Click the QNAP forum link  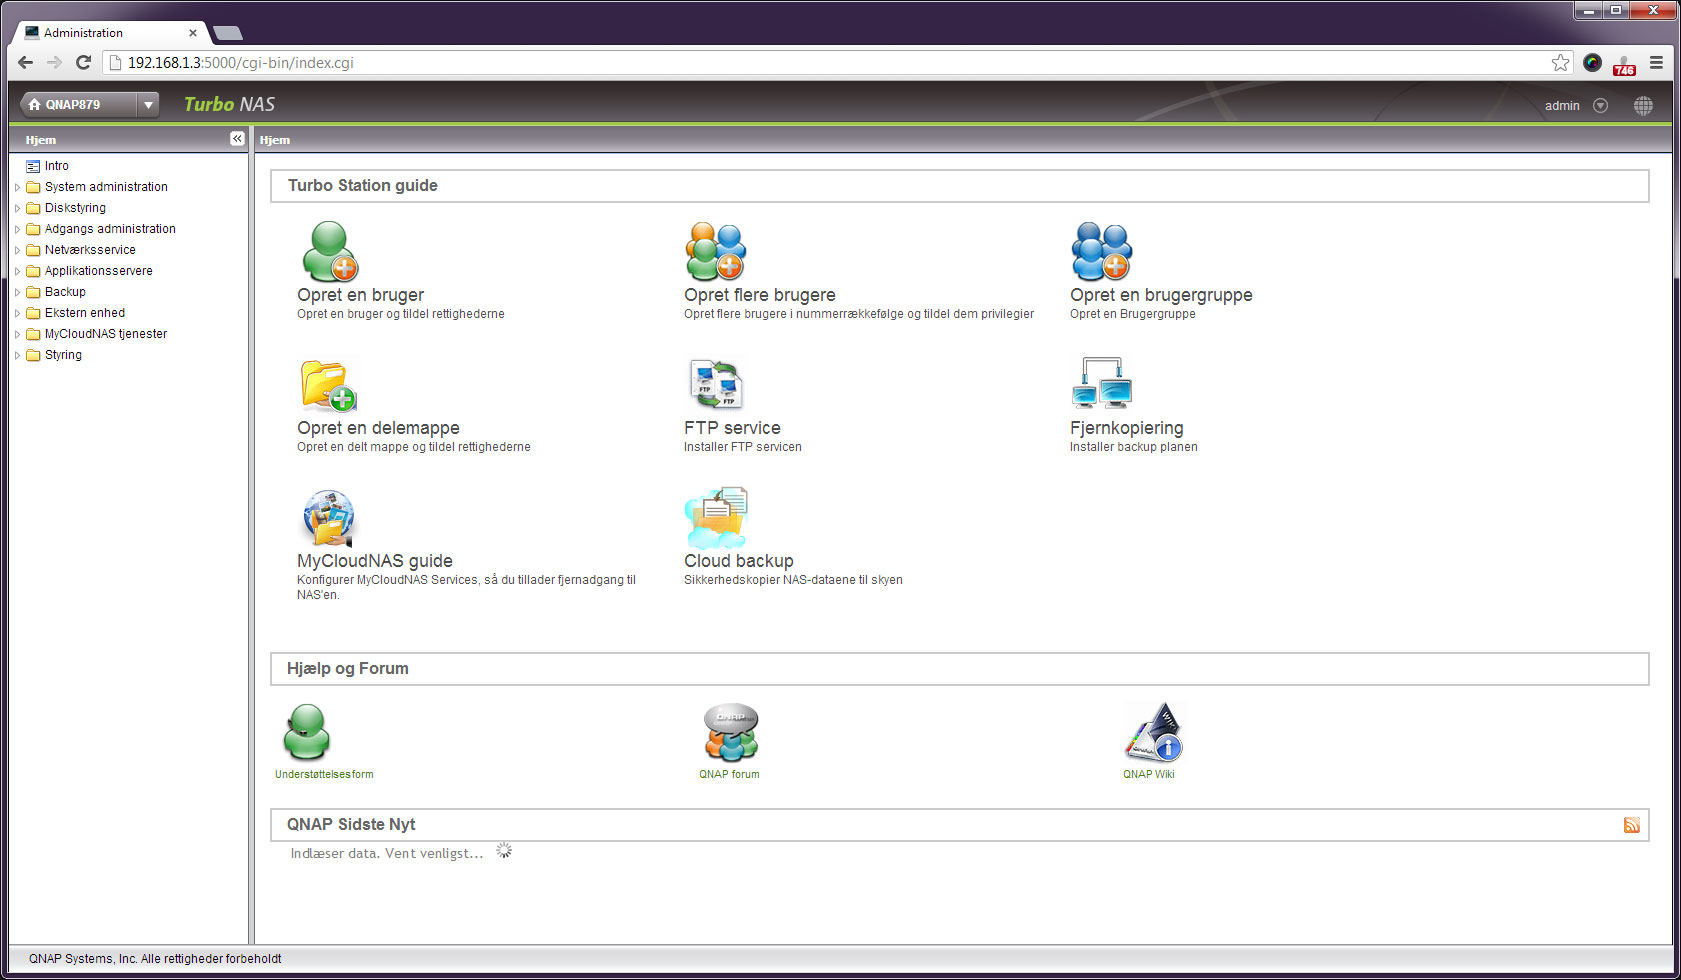(729, 774)
